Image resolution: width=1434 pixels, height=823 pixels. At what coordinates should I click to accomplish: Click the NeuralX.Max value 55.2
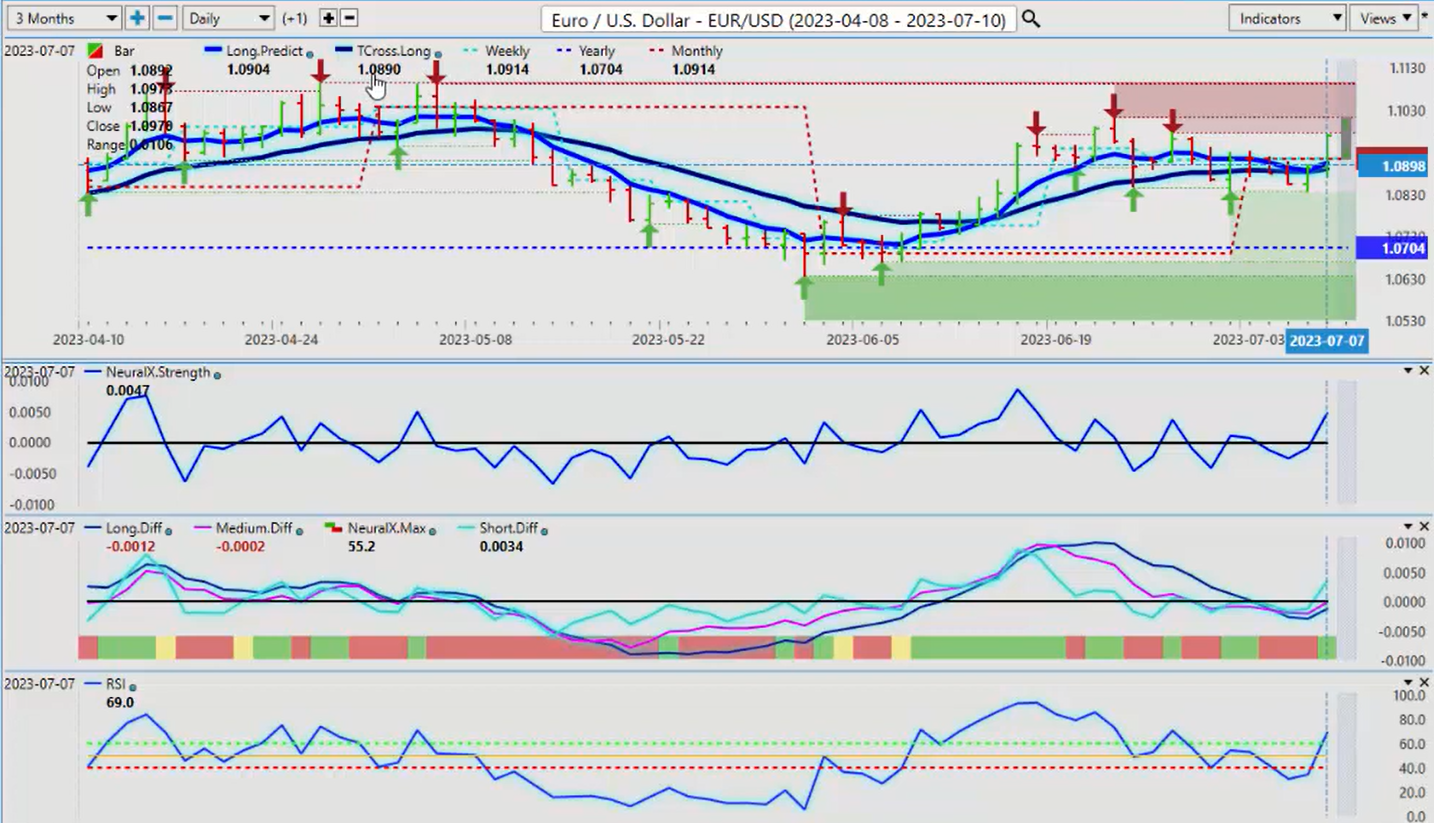click(x=360, y=547)
